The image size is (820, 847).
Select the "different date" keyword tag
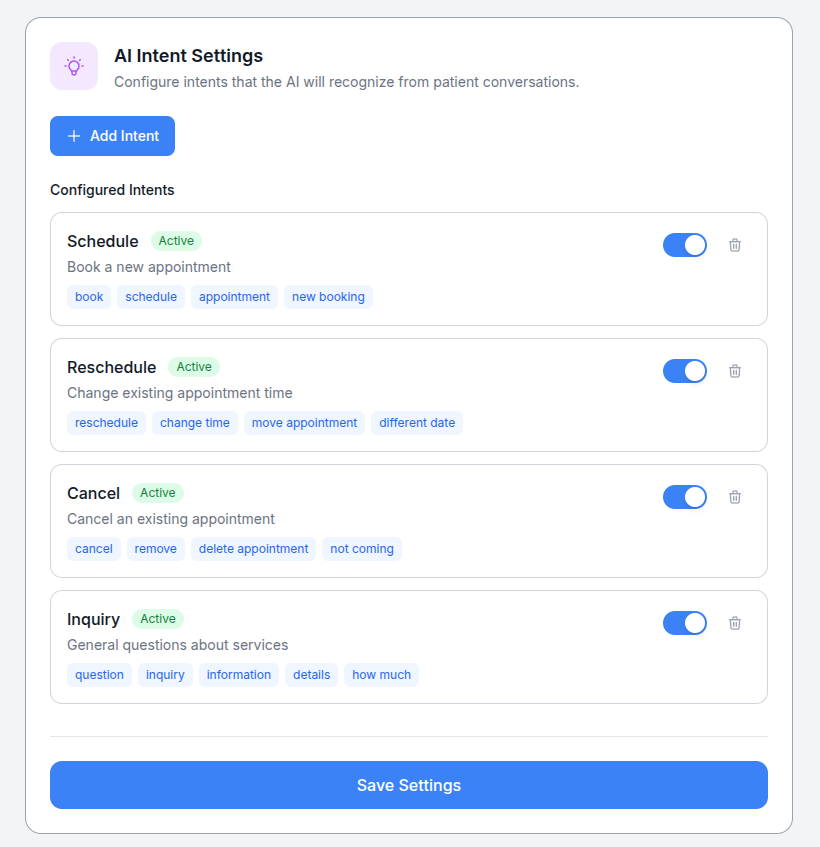point(417,422)
